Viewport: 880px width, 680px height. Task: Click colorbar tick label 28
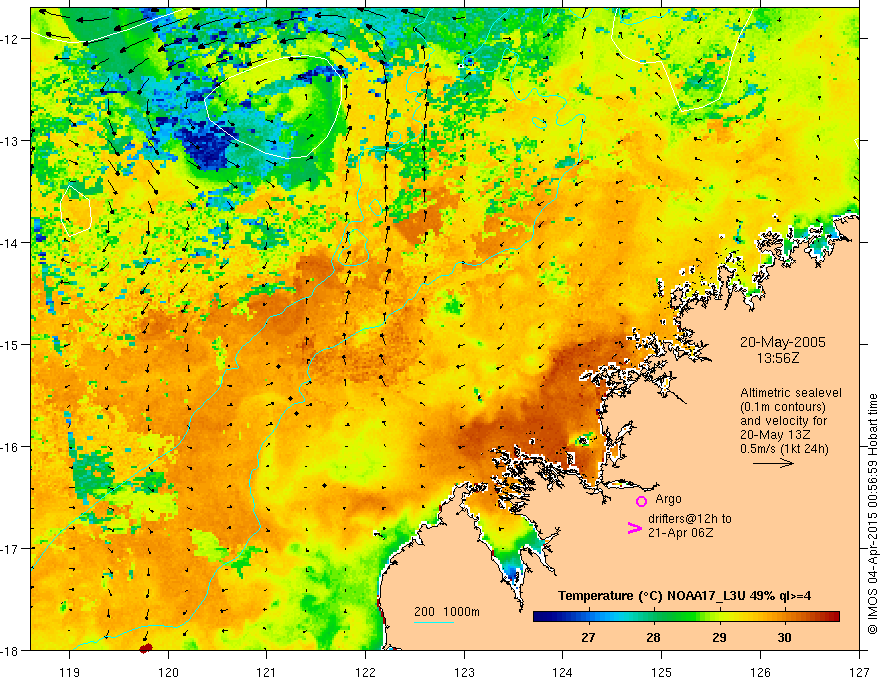coord(653,637)
